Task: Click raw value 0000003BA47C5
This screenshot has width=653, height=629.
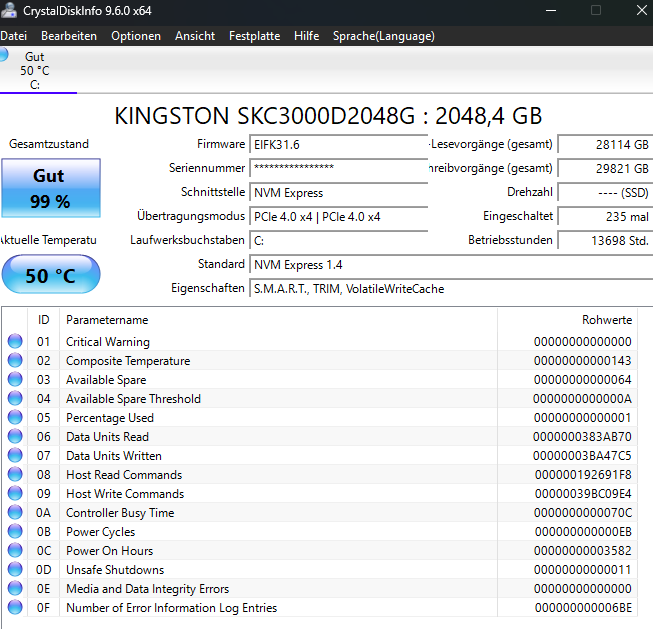Action: pyautogui.click(x=582, y=456)
